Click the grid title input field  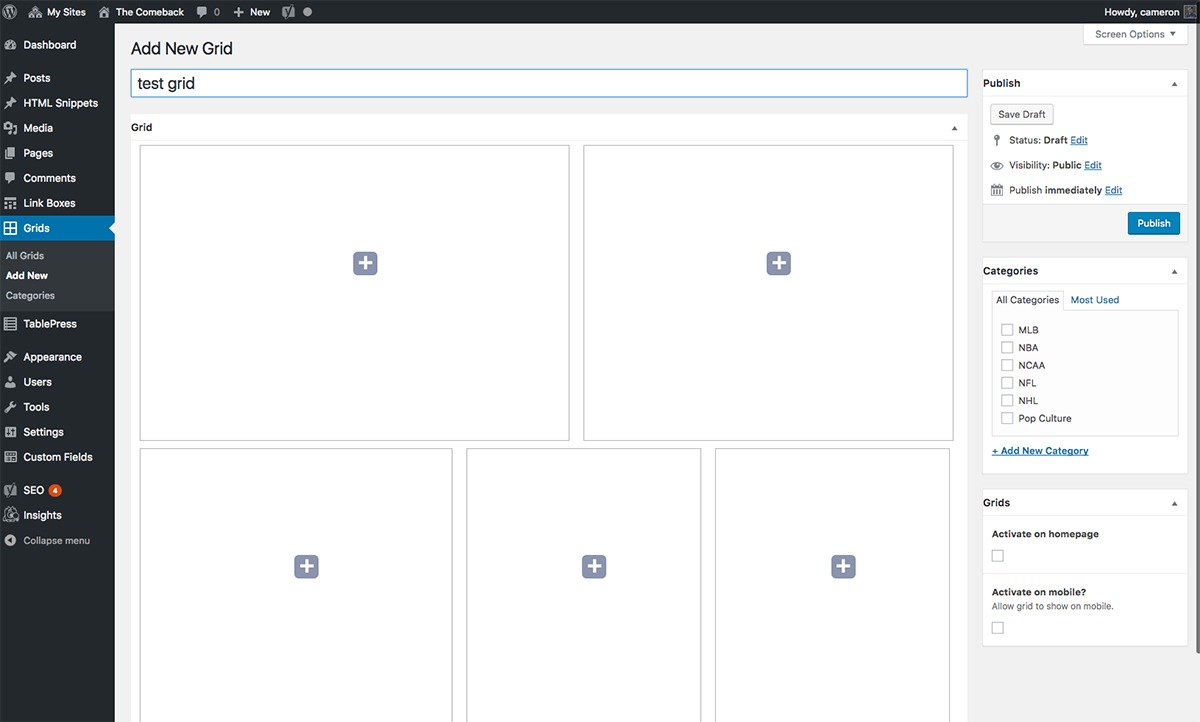click(x=549, y=83)
